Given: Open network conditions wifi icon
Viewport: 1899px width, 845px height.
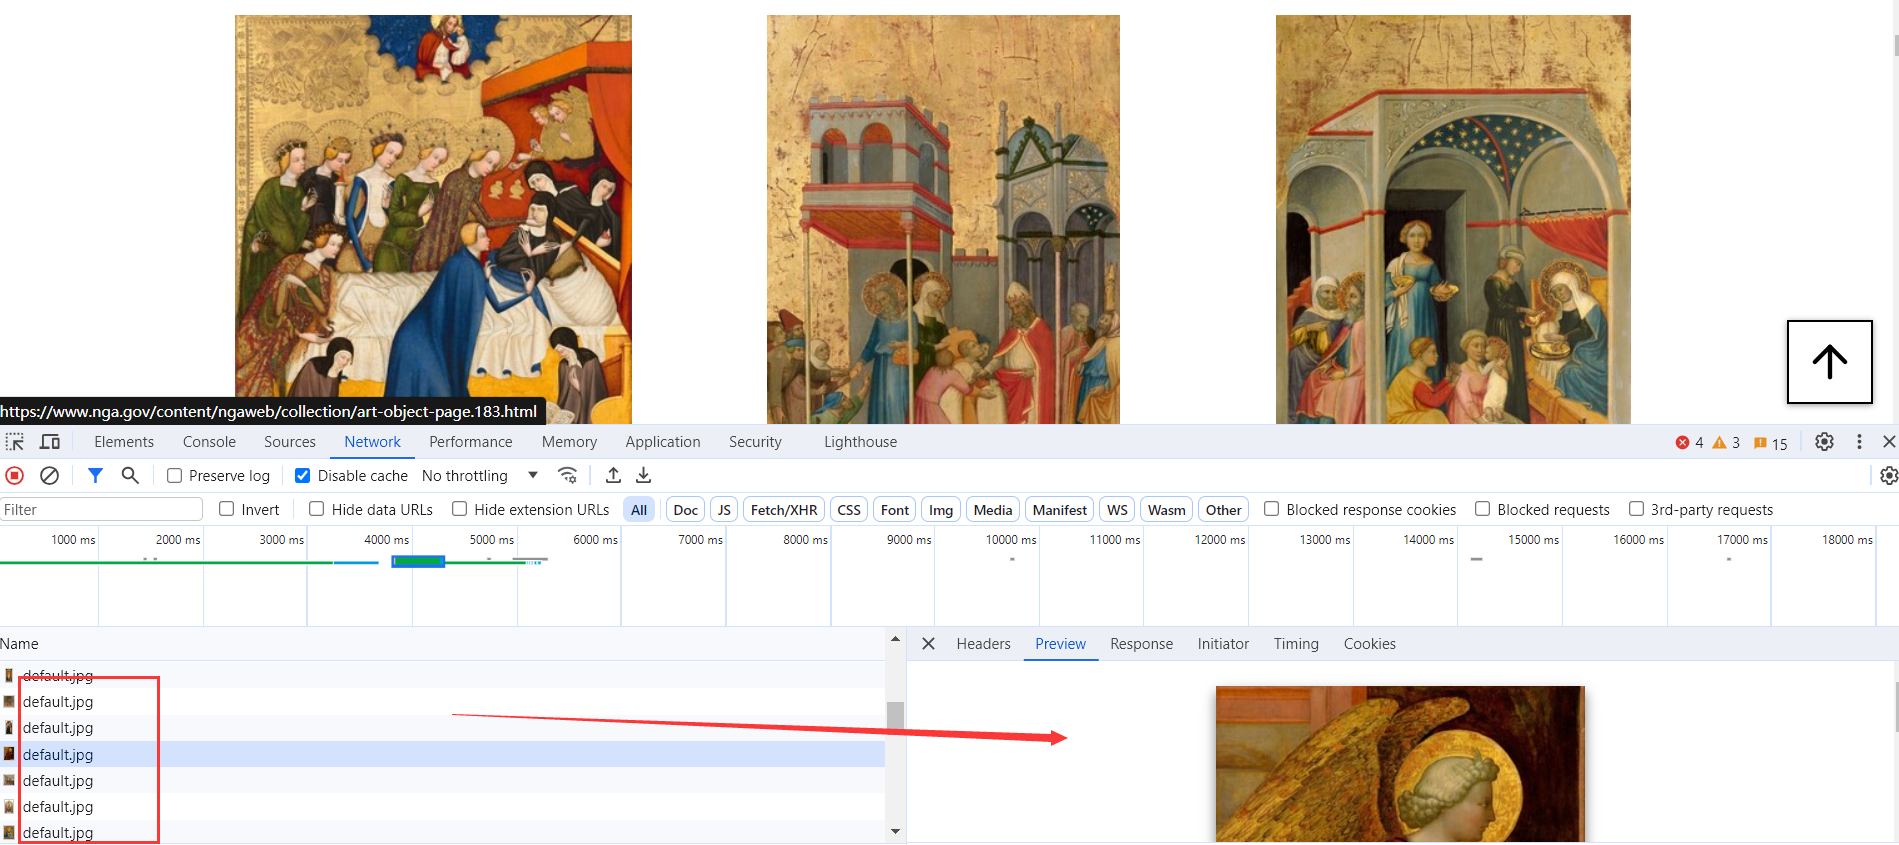Looking at the screenshot, I should (568, 476).
